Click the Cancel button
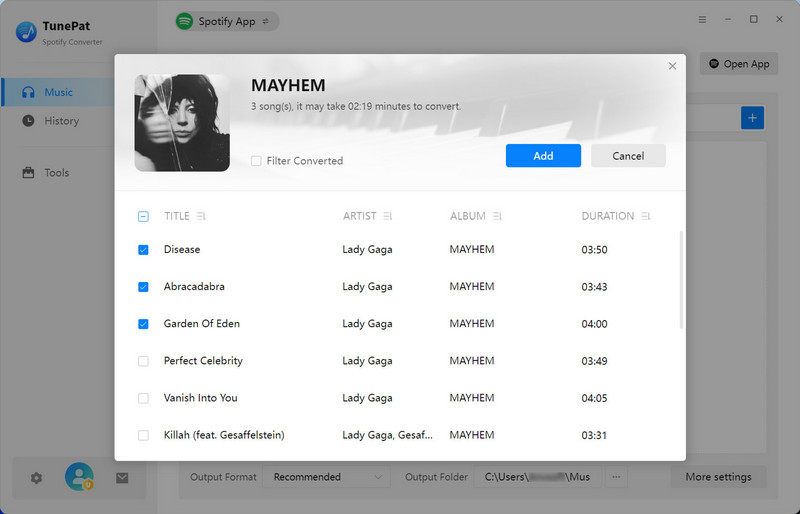800x514 pixels. coord(628,156)
